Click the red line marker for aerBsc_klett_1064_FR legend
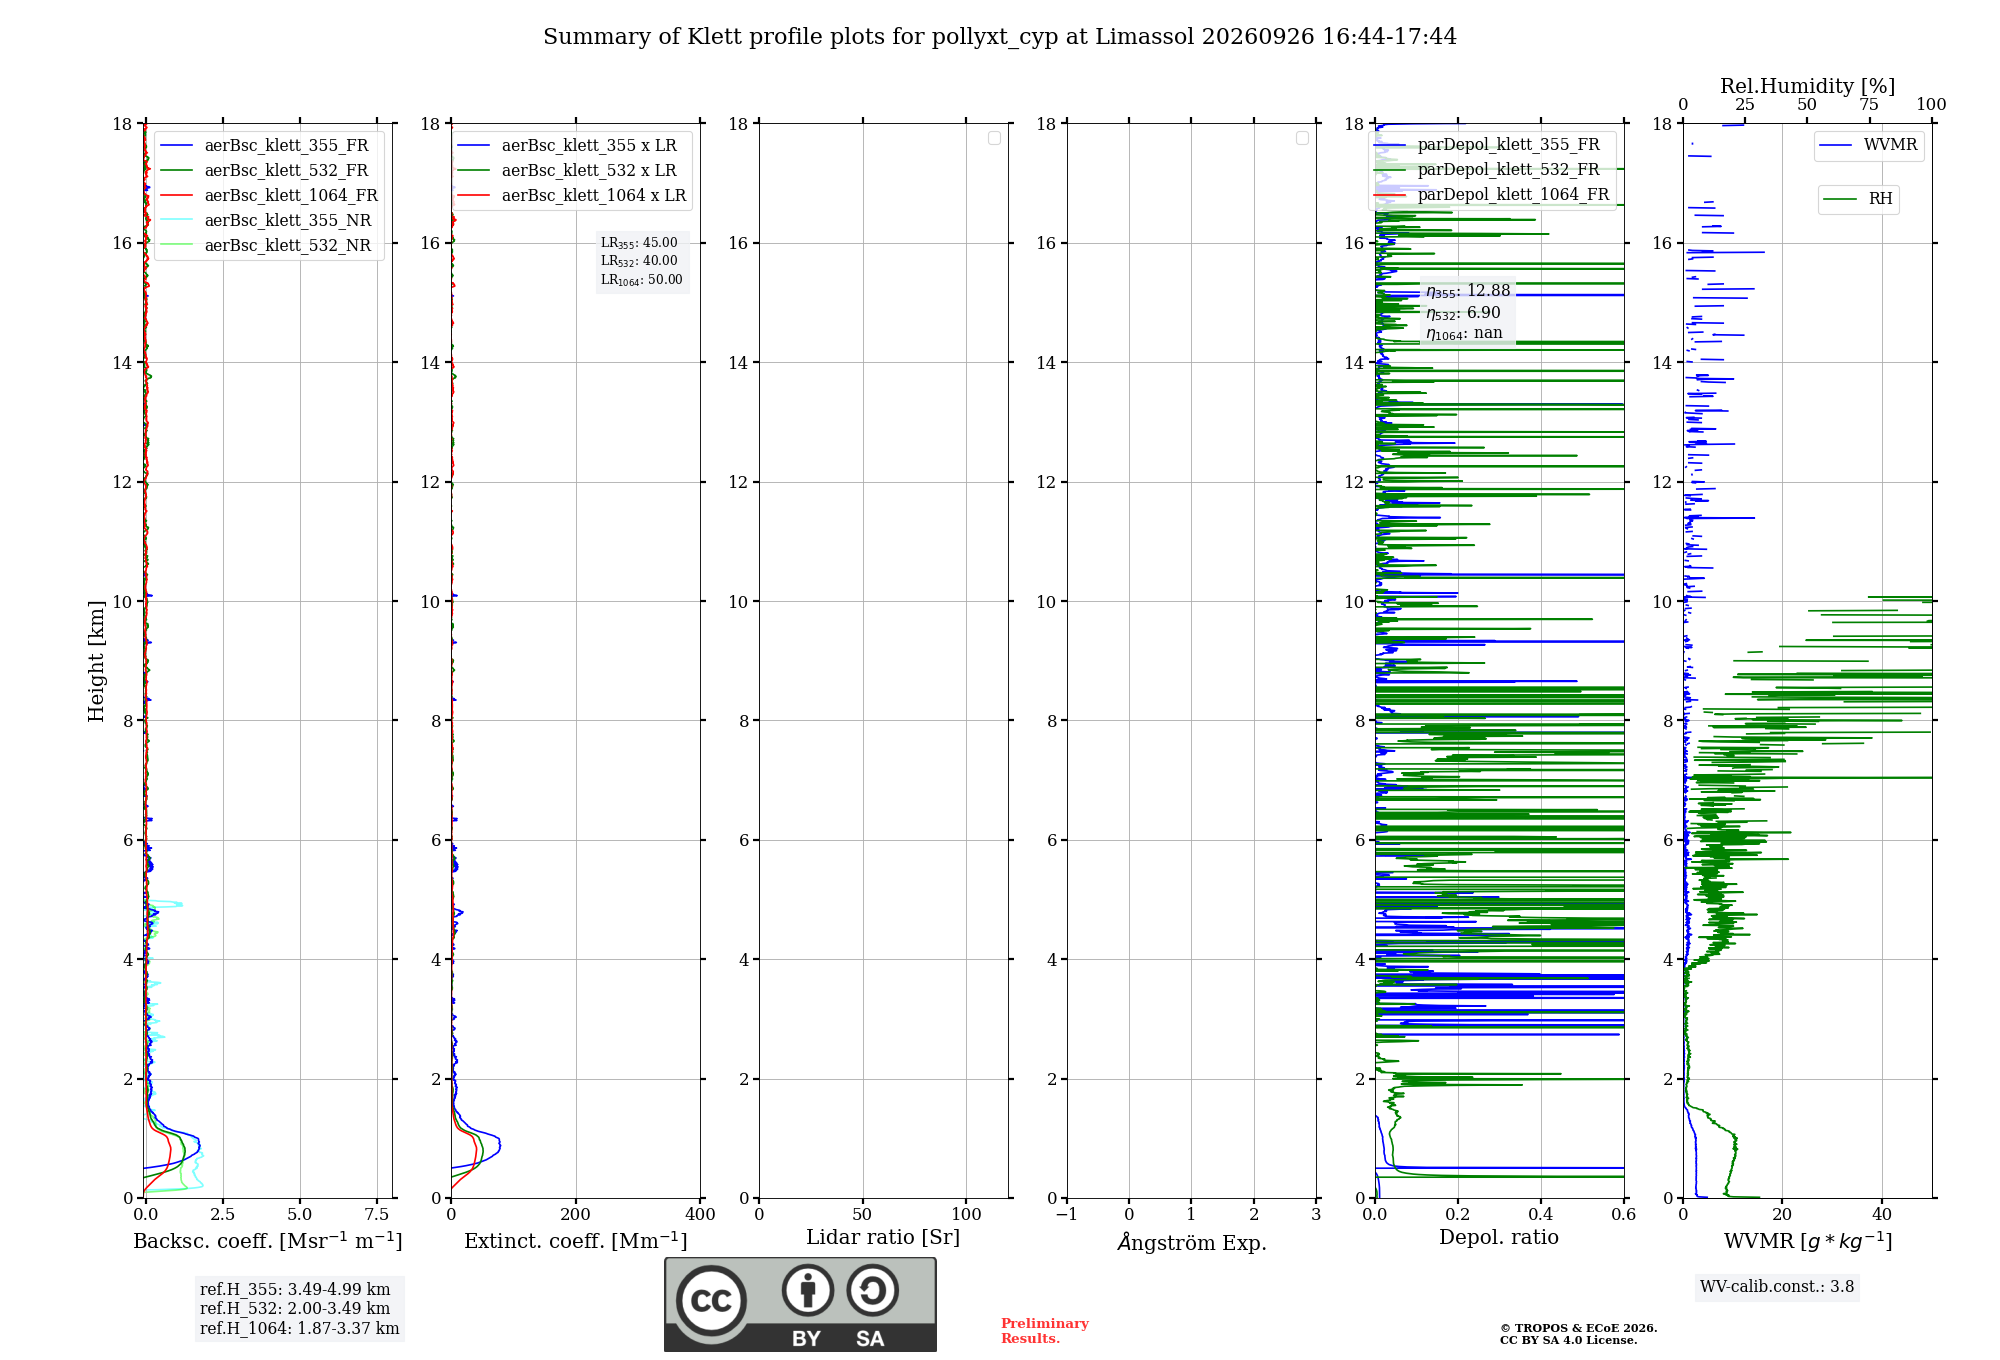This screenshot has height=1360, width=2000. tap(176, 196)
